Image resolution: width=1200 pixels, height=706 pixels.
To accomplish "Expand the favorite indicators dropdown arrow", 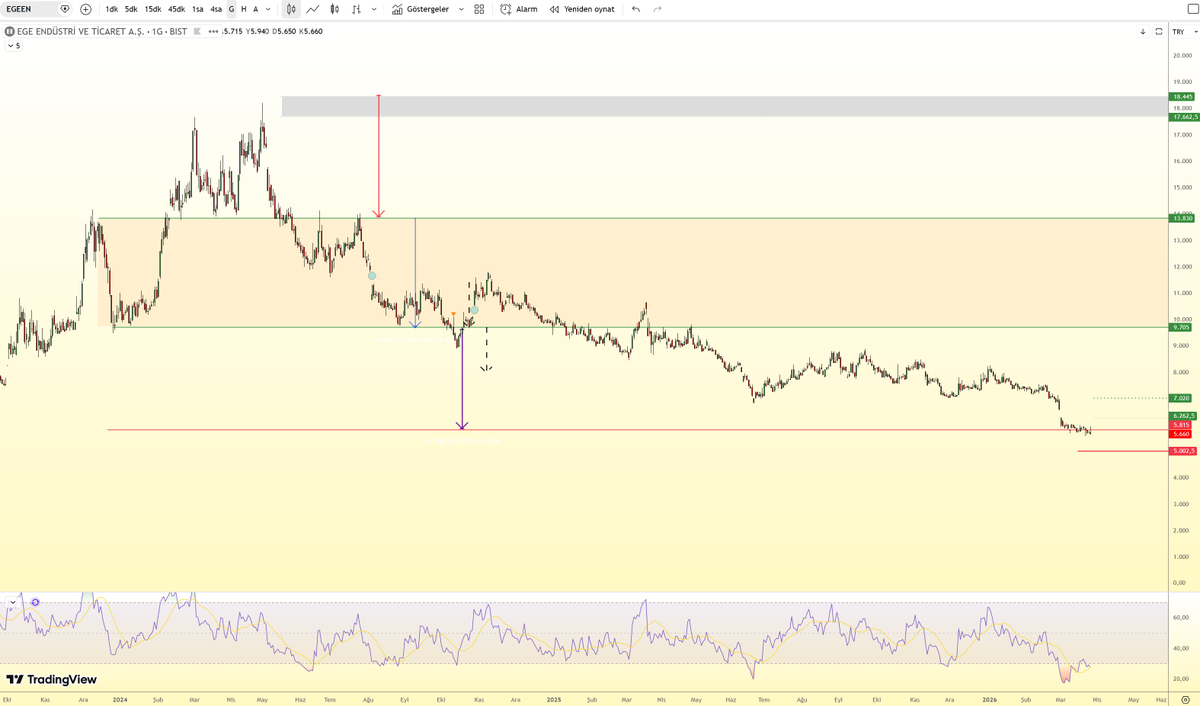I will [460, 9].
